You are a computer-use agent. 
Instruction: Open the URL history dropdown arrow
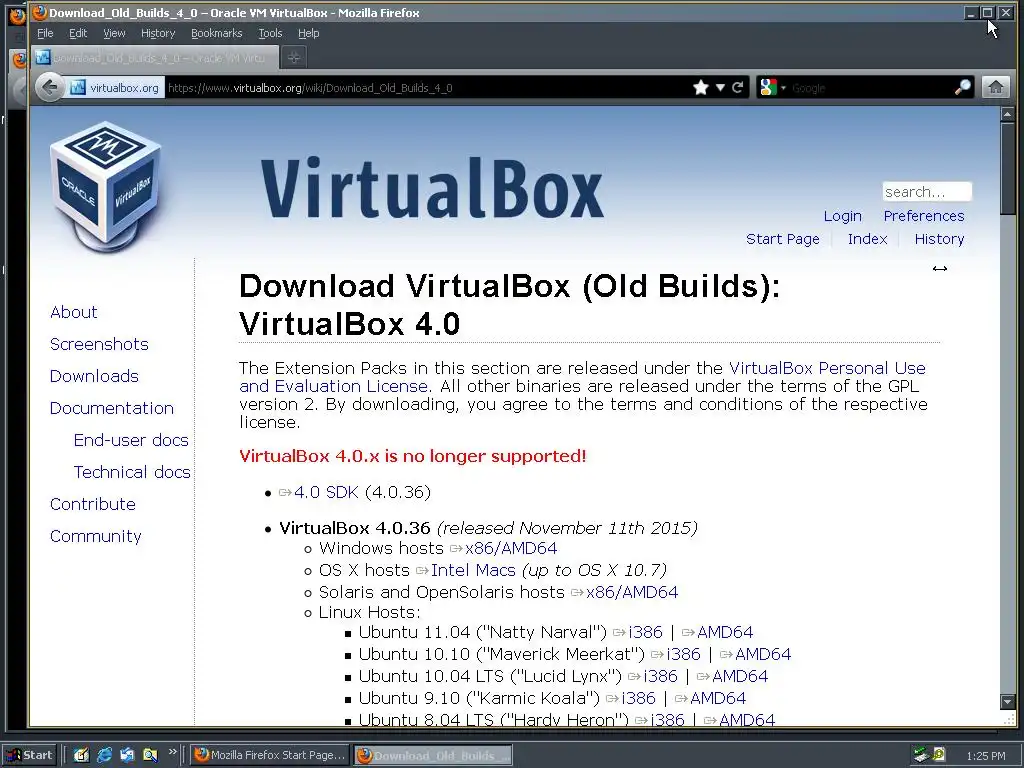pyautogui.click(x=720, y=88)
